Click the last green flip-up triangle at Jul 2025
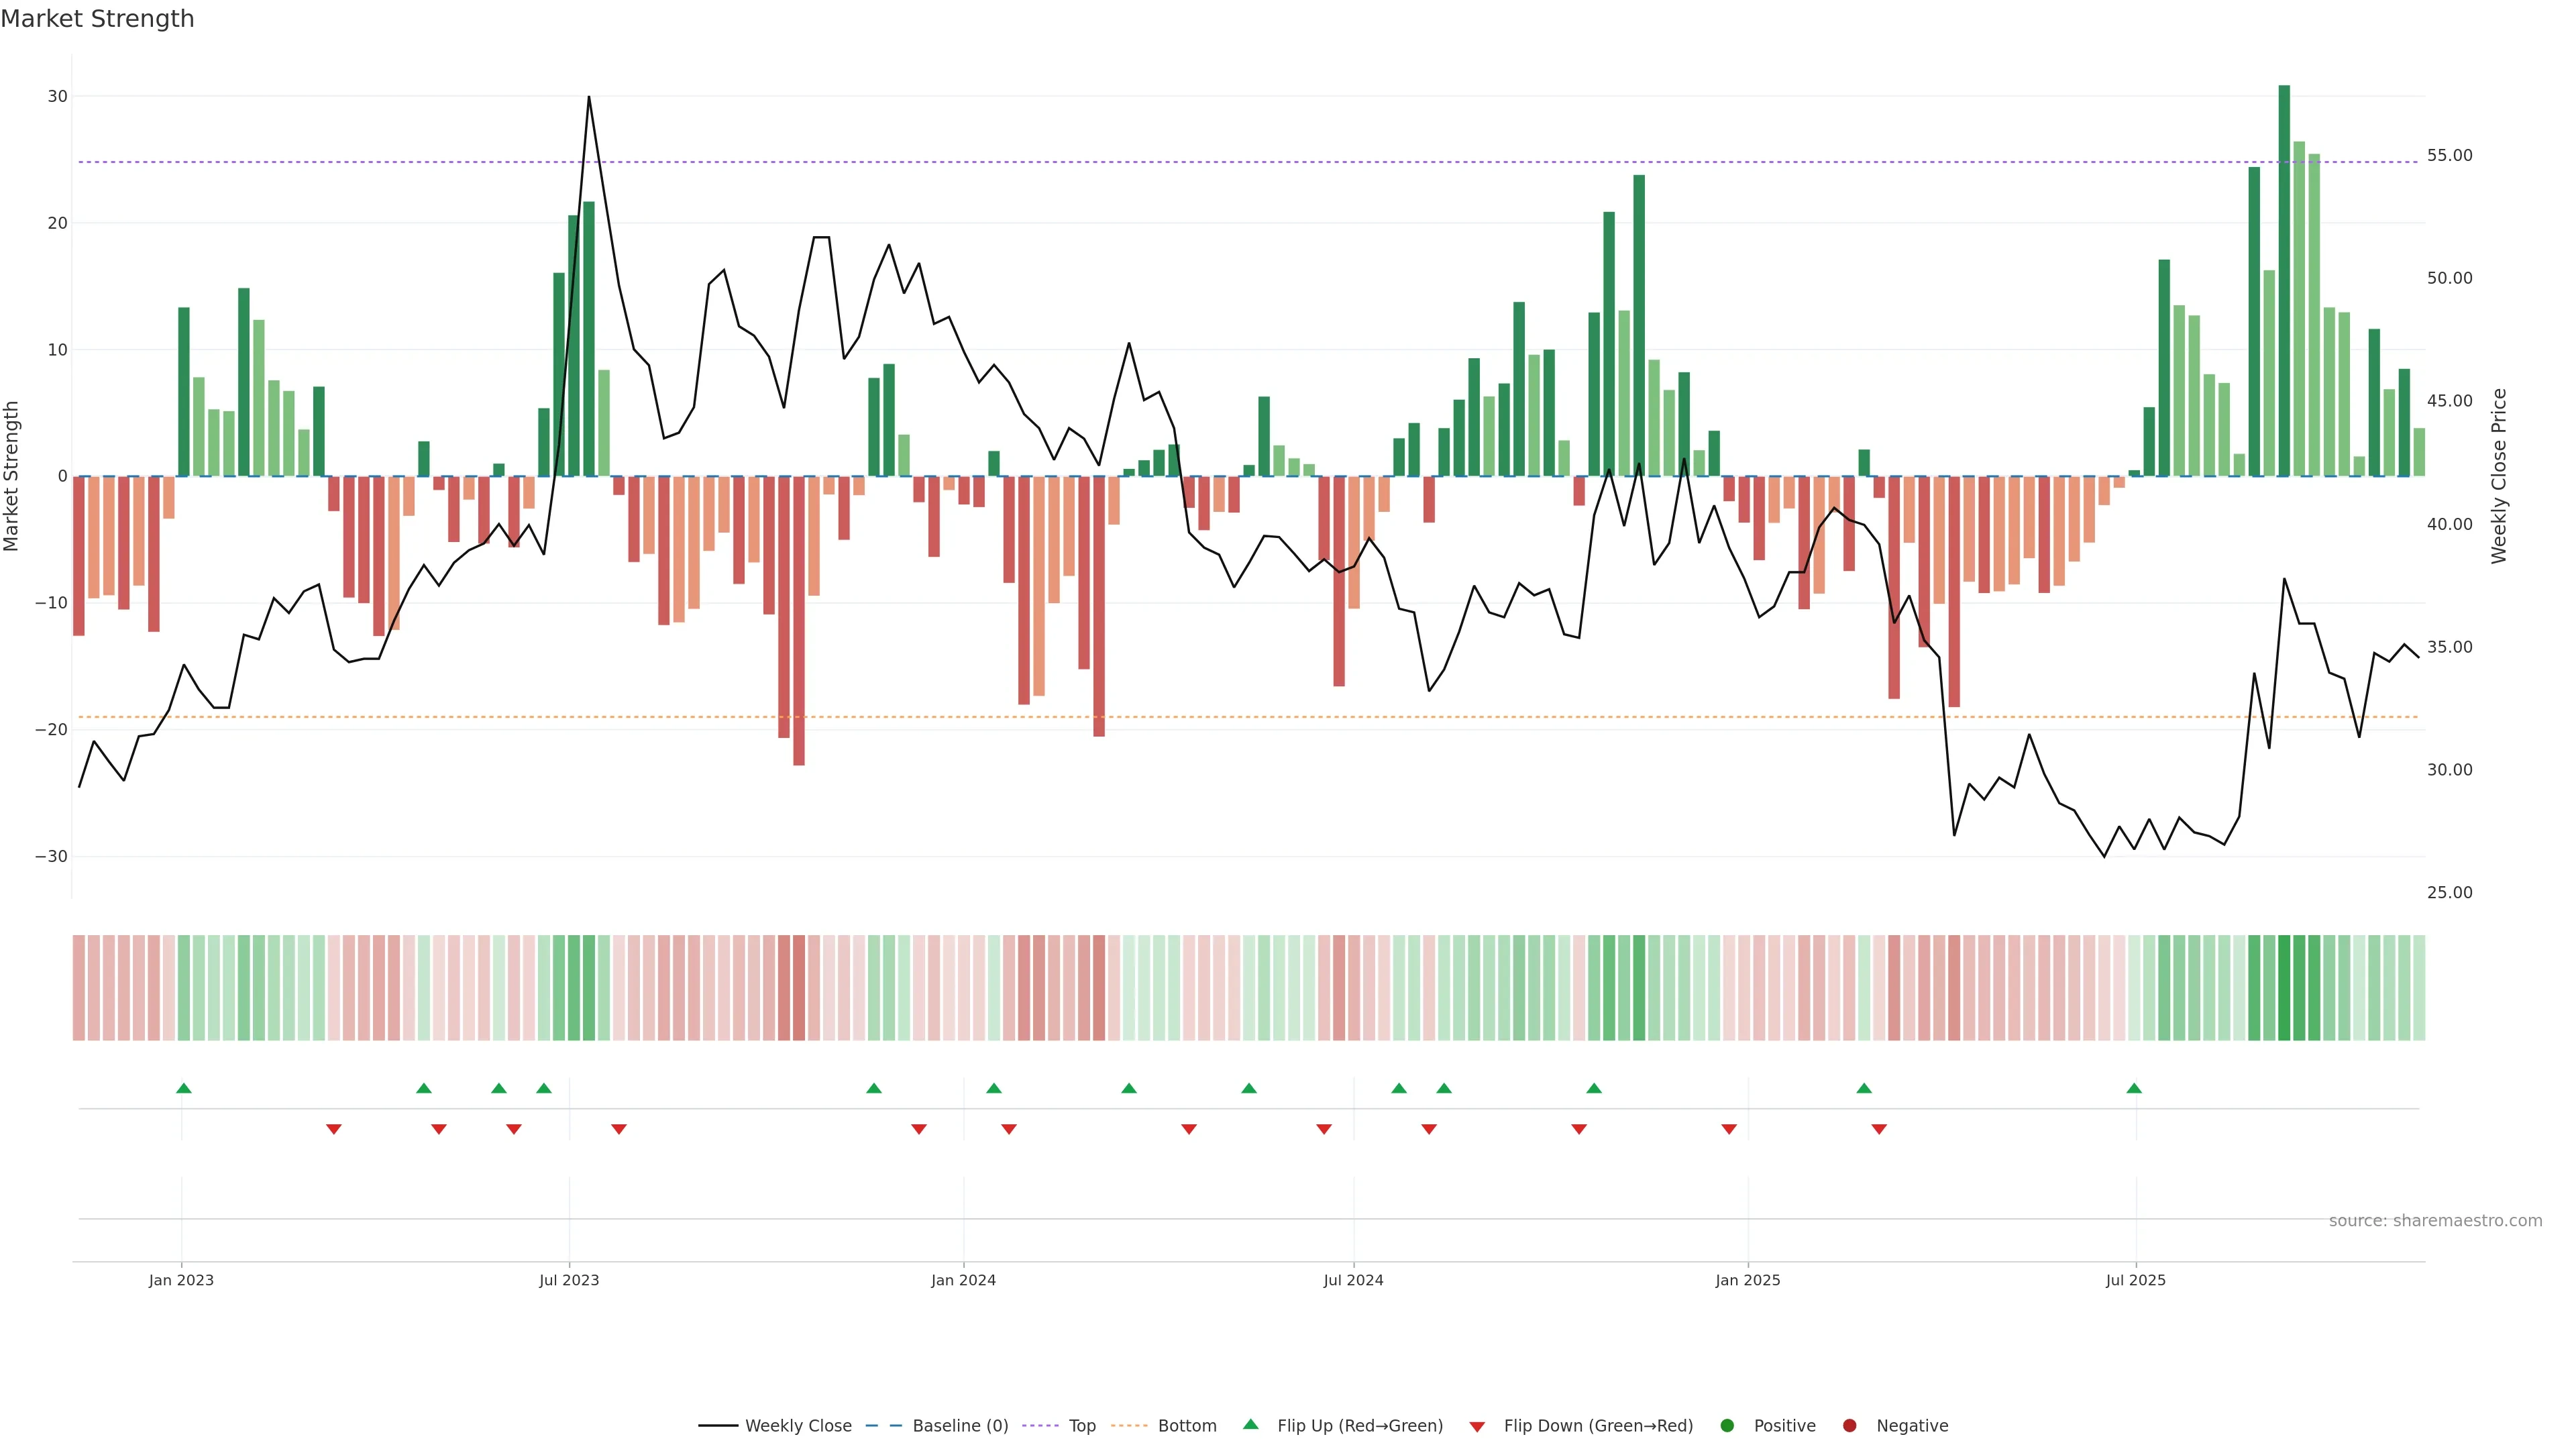The width and height of the screenshot is (2576, 1449). 2134,1088
